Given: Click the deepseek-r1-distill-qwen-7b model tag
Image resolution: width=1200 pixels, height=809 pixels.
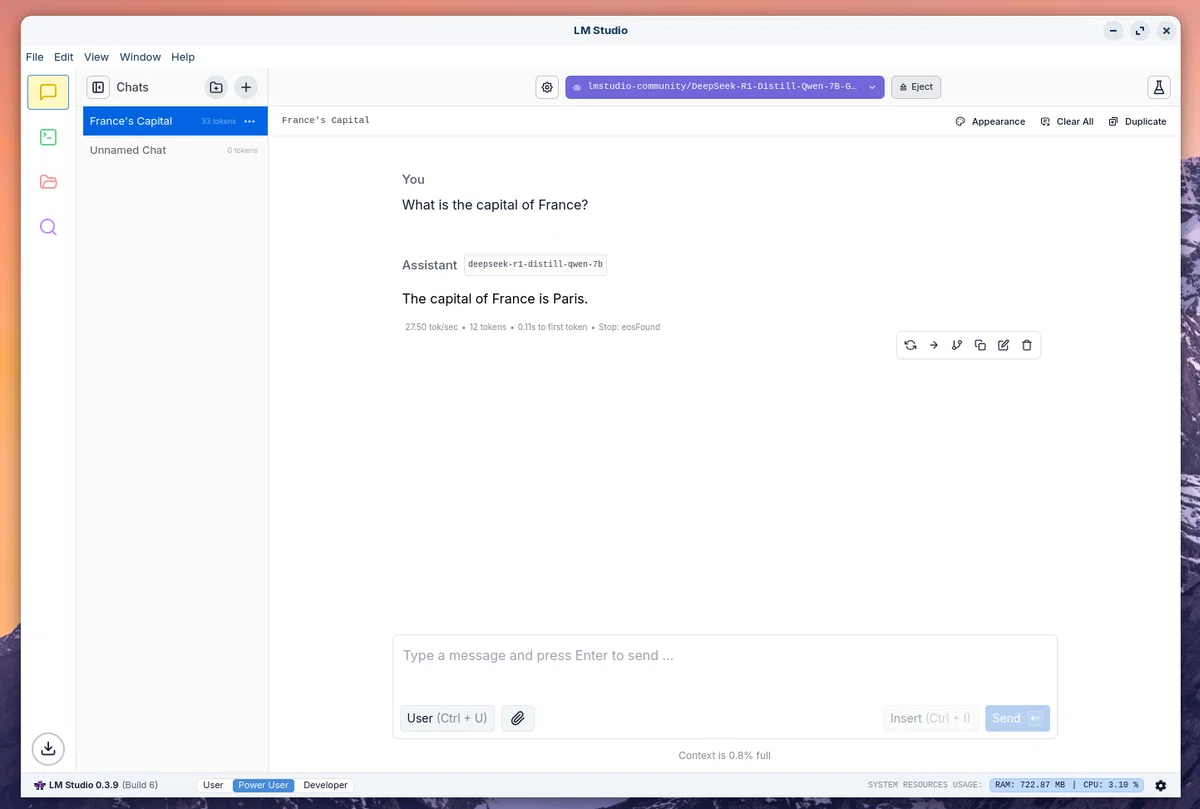Looking at the screenshot, I should click(x=535, y=265).
